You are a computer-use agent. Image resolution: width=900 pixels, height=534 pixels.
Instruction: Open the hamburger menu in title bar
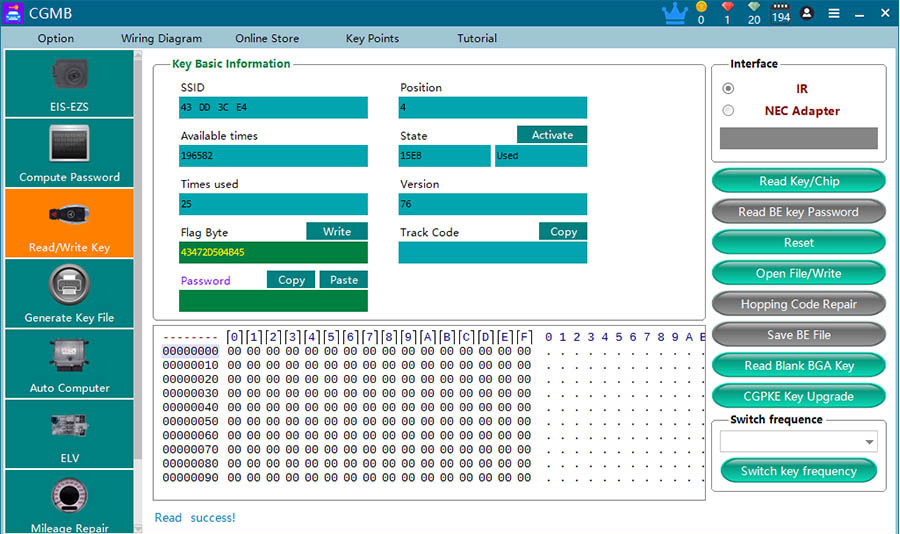[833, 14]
